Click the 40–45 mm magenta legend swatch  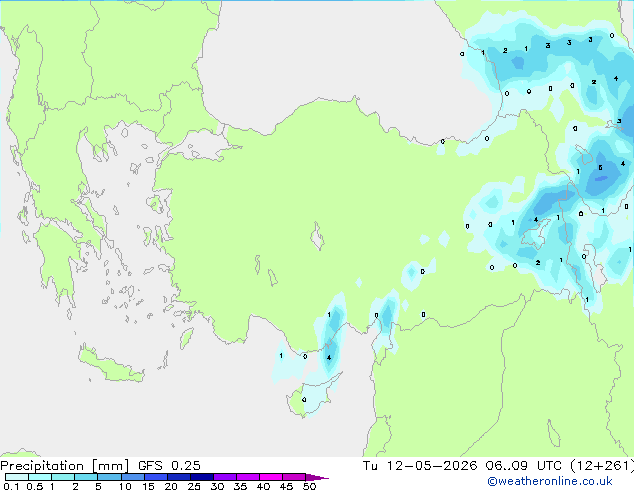tap(271, 477)
